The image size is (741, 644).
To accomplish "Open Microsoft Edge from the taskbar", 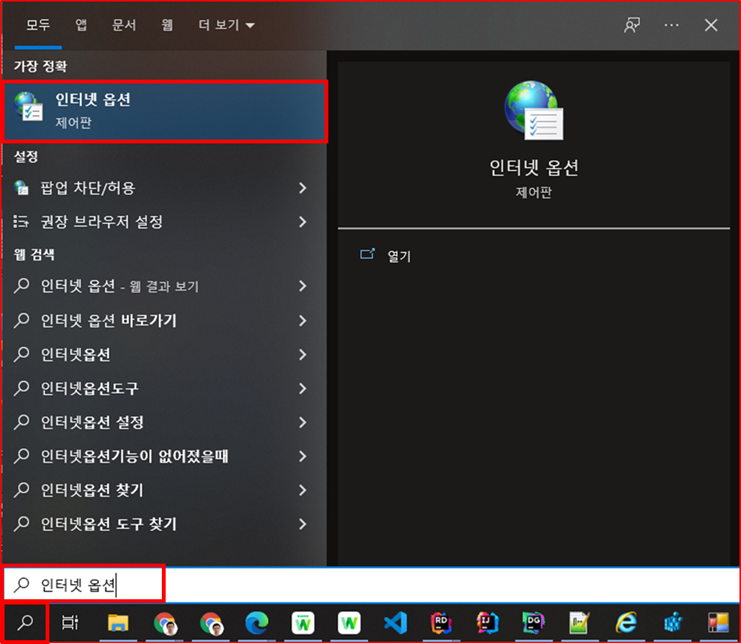I will click(x=257, y=623).
